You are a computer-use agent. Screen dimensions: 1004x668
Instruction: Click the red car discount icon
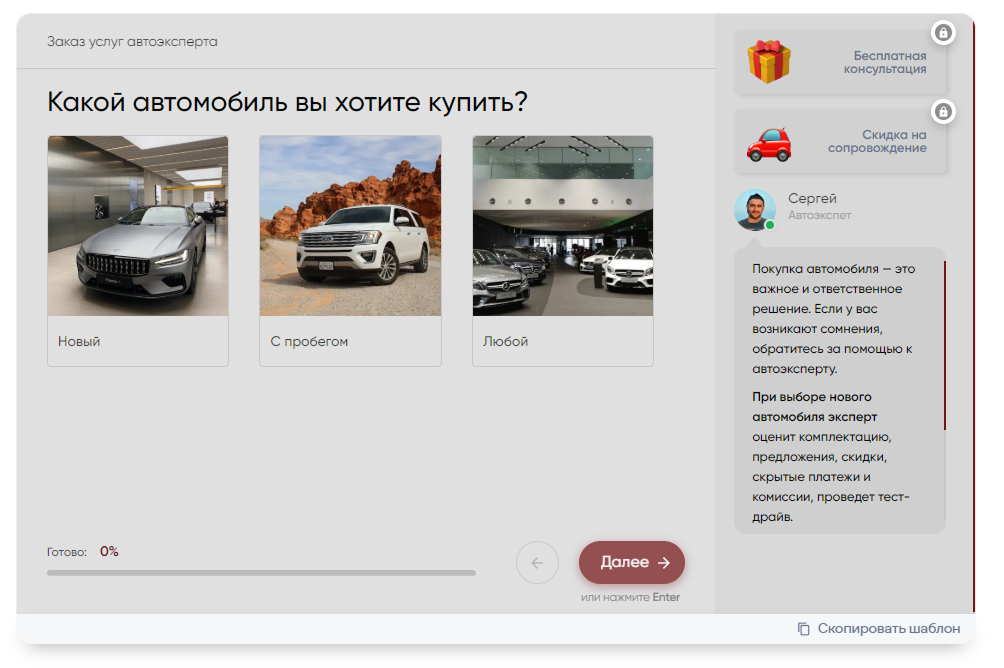click(x=768, y=142)
